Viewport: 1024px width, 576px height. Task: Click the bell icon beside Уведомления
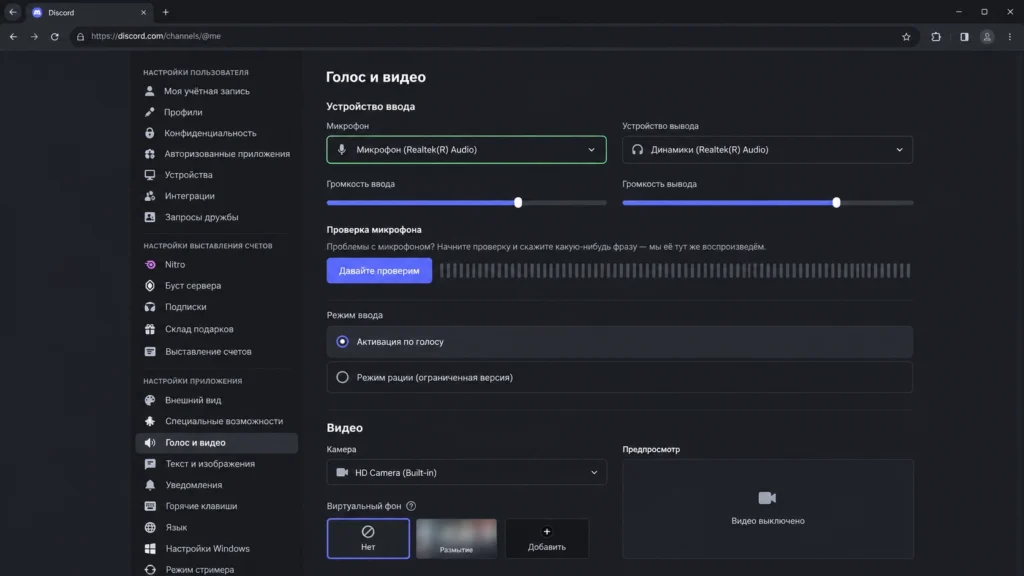pyautogui.click(x=150, y=485)
